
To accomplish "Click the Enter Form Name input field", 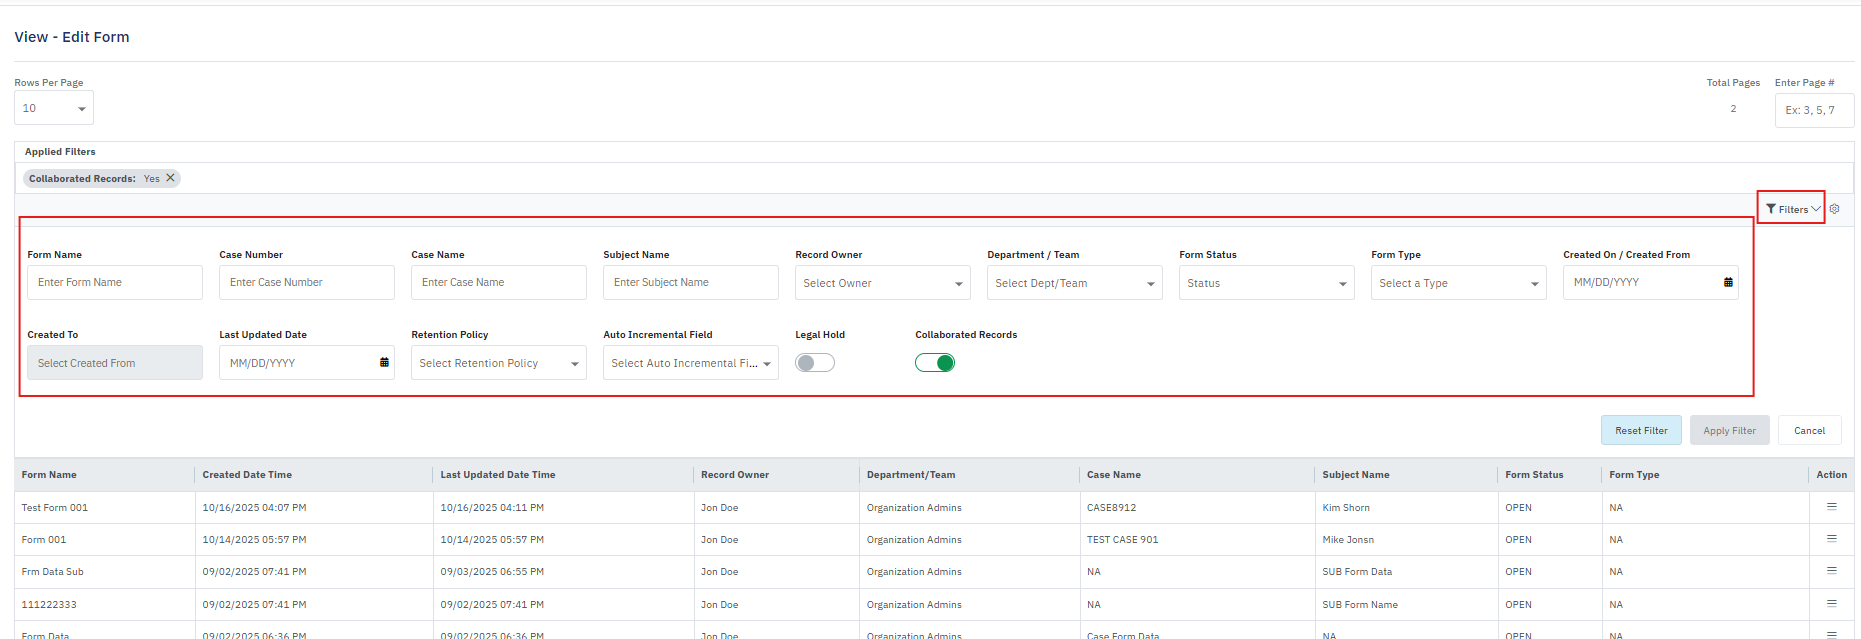I will pyautogui.click(x=115, y=283).
